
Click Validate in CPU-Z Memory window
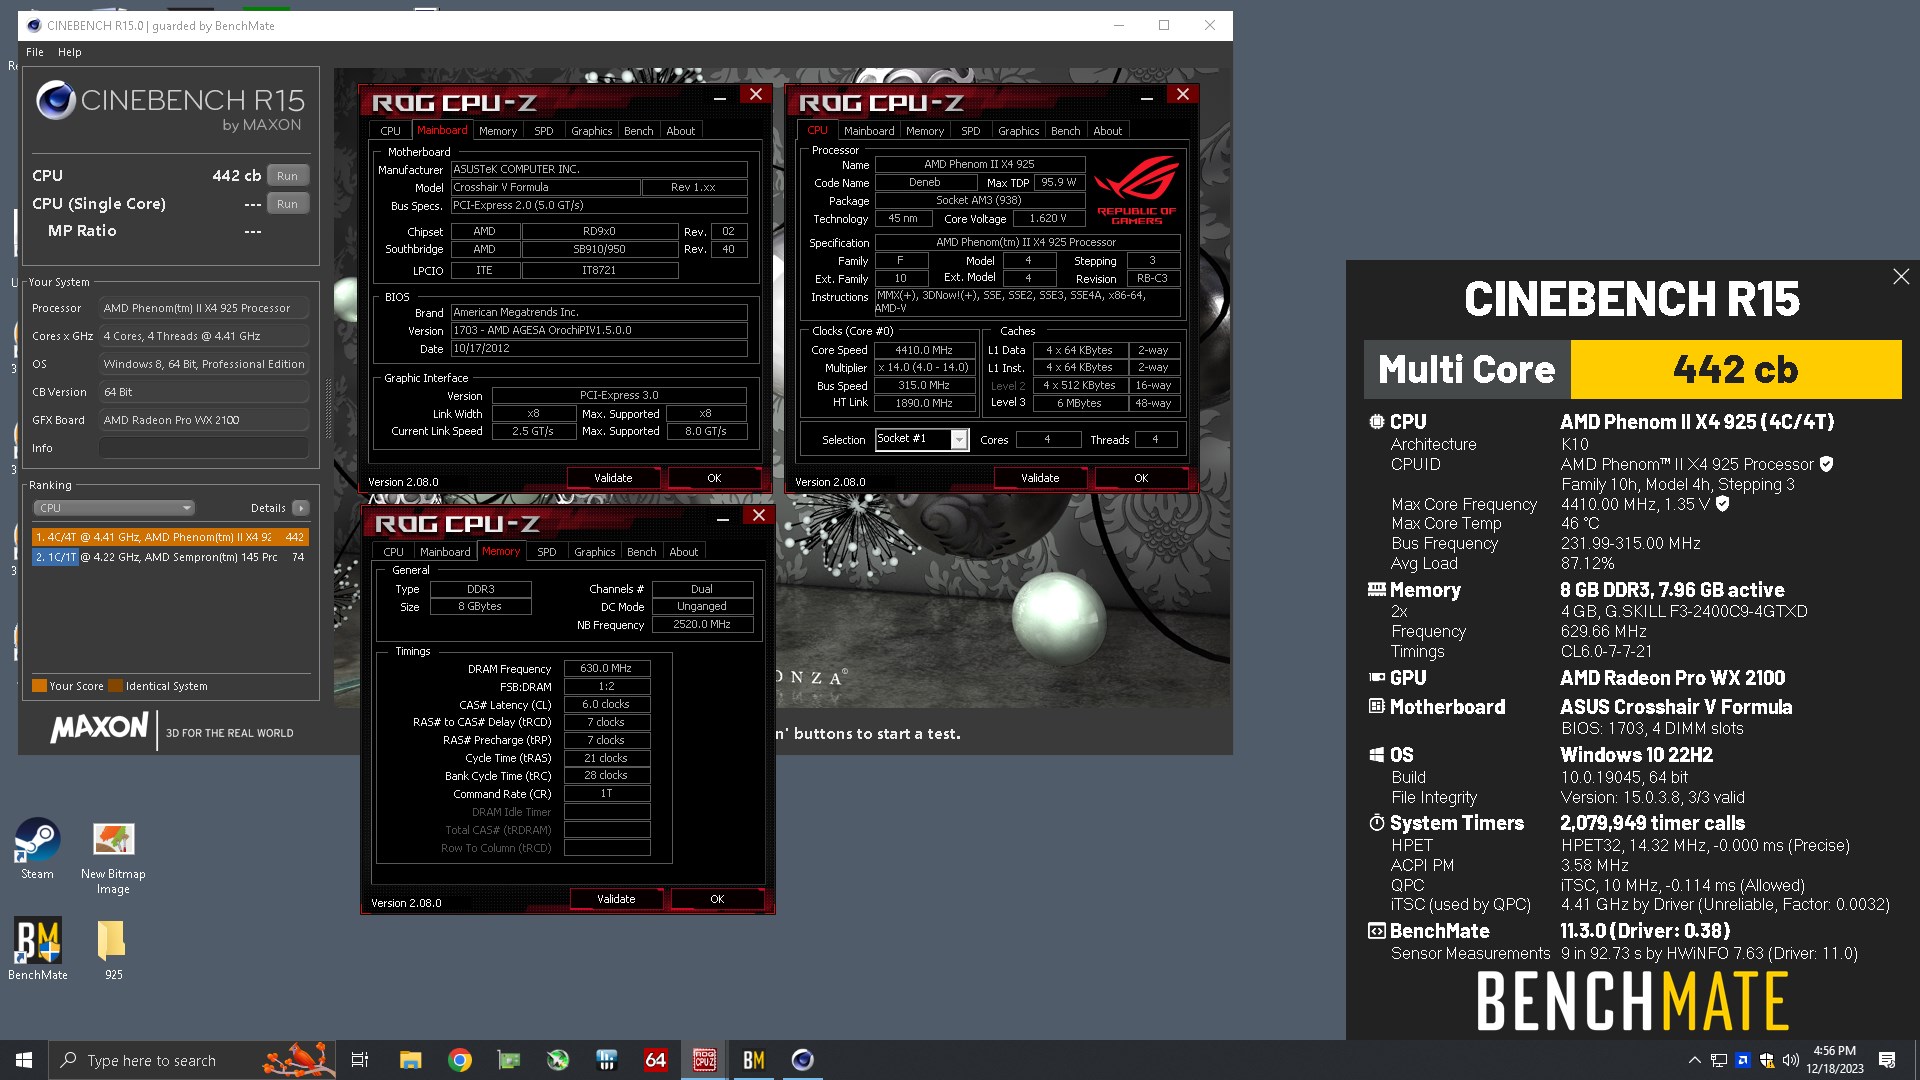[x=616, y=899]
